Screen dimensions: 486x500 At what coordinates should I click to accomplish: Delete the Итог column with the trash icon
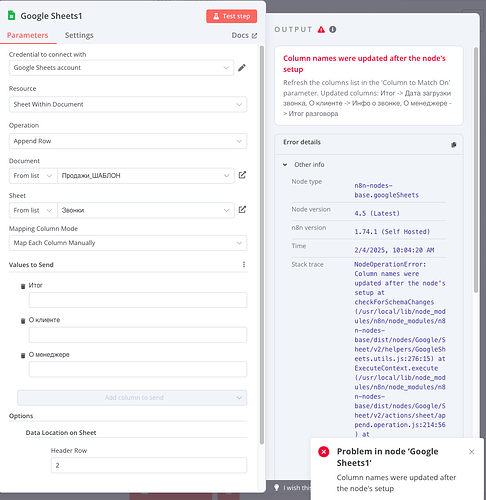coord(23,286)
